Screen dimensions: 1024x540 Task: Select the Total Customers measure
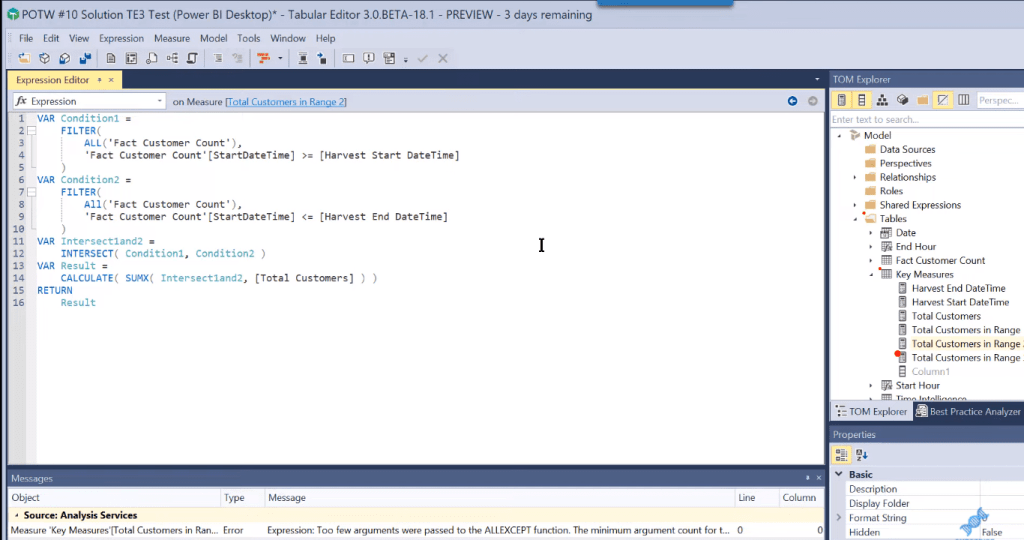pos(946,316)
